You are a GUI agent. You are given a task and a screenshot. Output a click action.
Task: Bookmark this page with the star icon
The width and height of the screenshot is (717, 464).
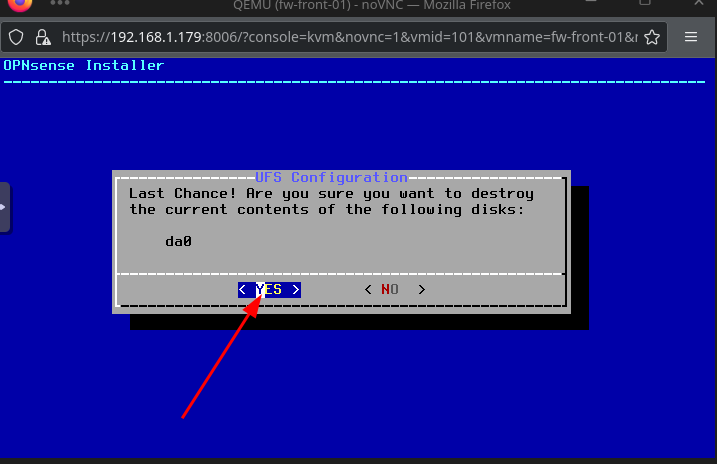tap(652, 37)
